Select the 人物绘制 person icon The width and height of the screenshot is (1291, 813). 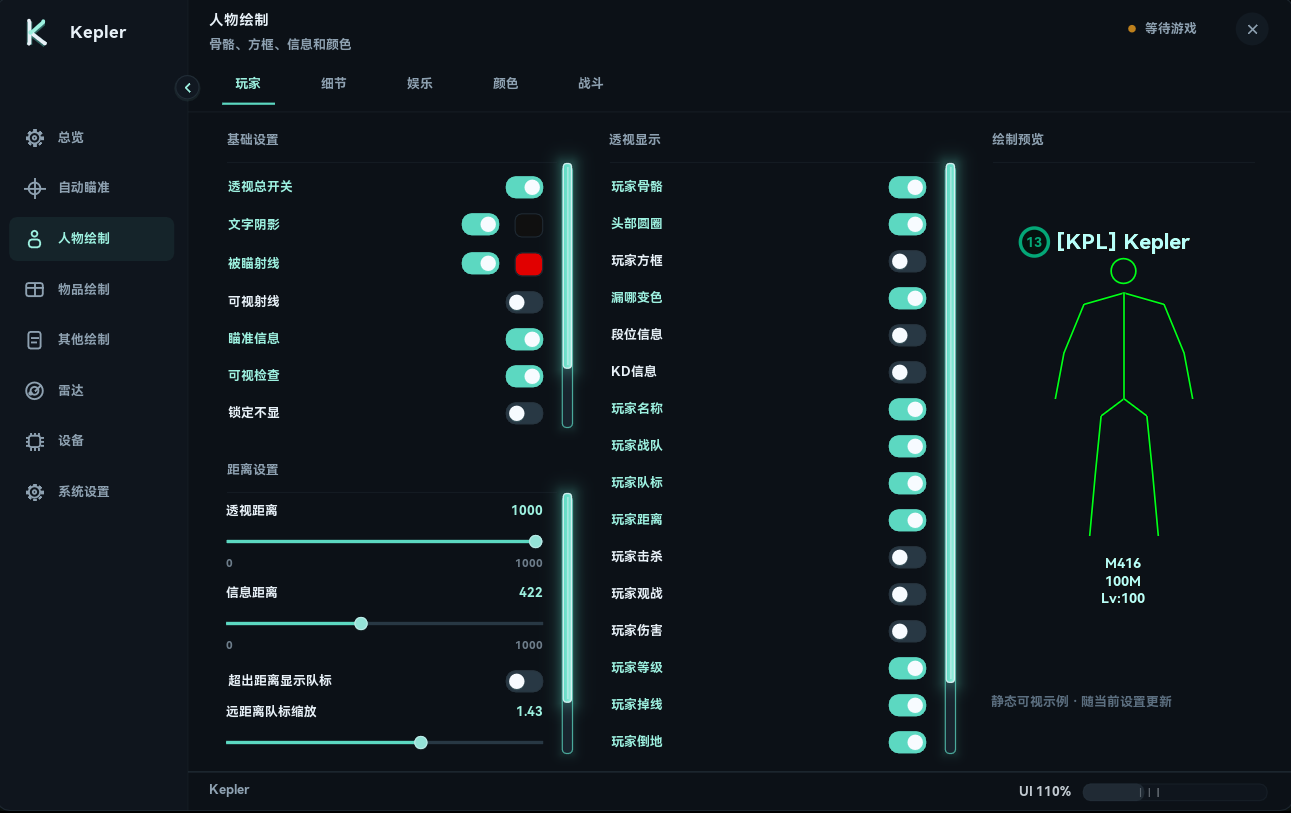coord(35,239)
